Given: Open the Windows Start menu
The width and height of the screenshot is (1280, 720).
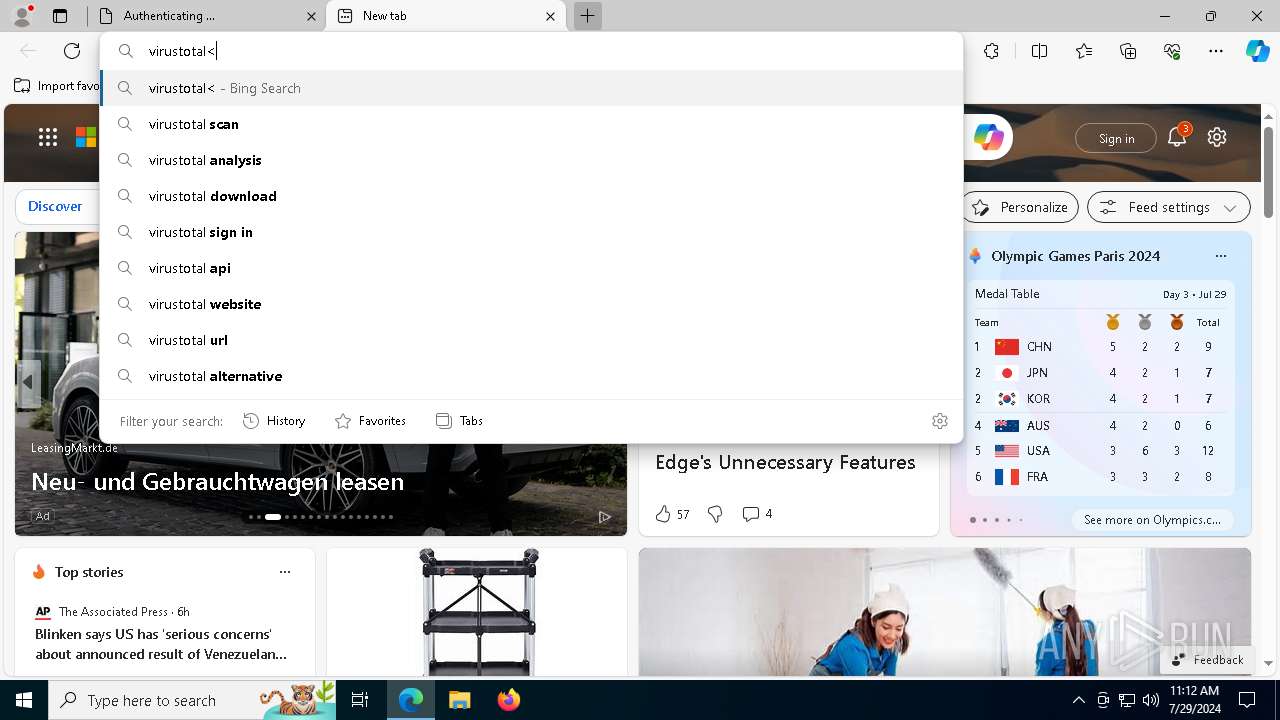Looking at the screenshot, I should (24, 700).
